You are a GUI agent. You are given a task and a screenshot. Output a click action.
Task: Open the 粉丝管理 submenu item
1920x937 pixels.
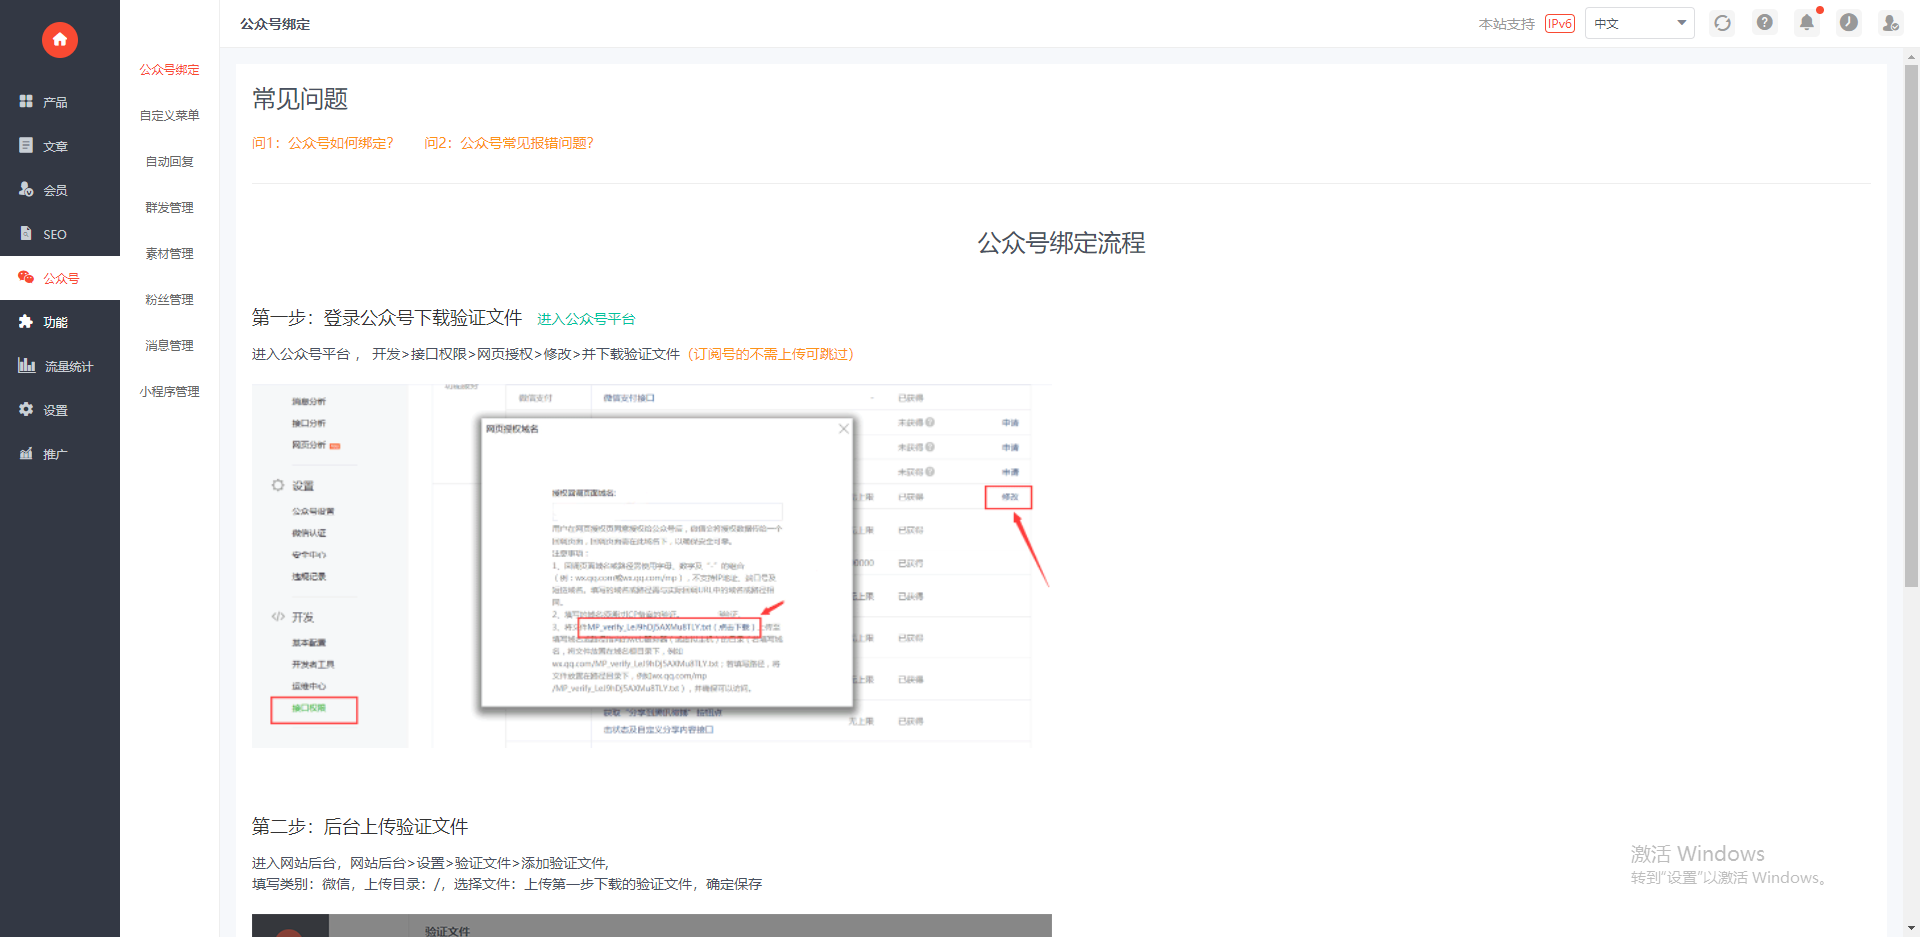169,300
